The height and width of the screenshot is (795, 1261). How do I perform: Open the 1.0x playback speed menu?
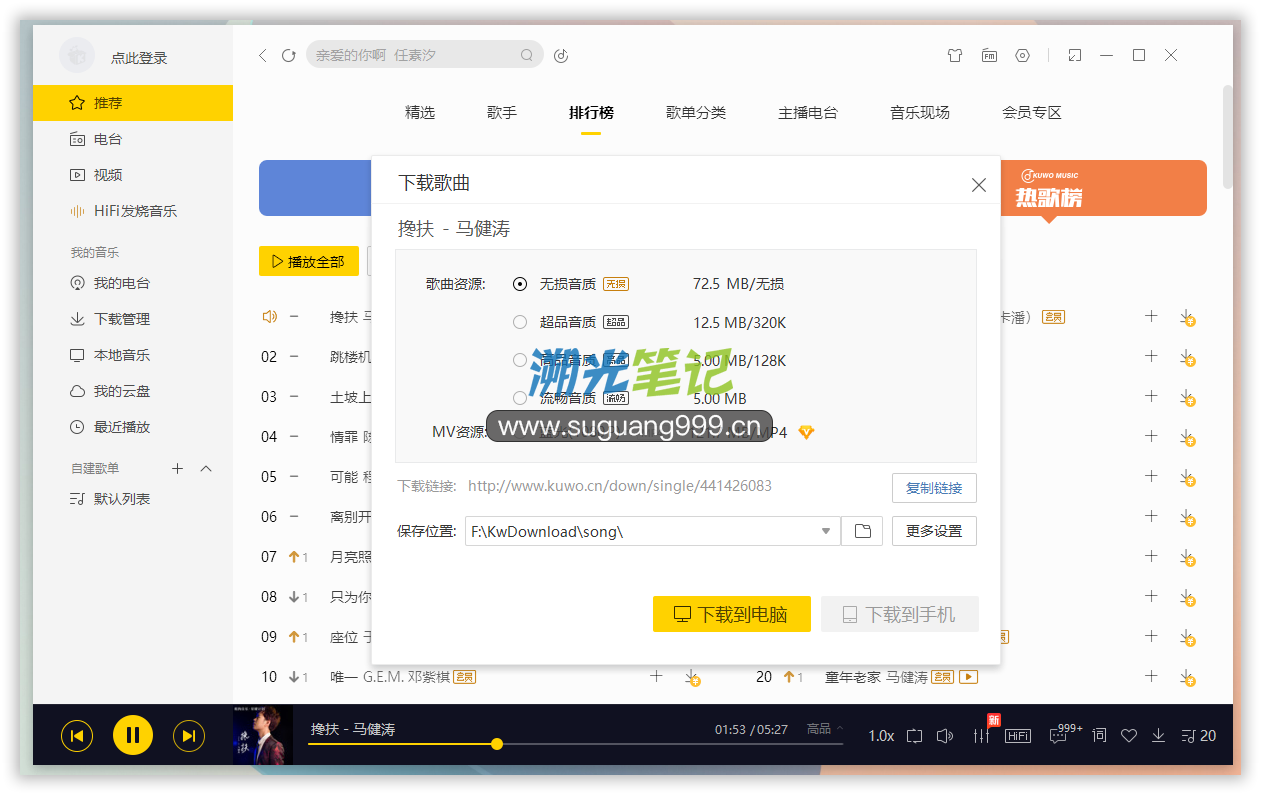click(881, 736)
